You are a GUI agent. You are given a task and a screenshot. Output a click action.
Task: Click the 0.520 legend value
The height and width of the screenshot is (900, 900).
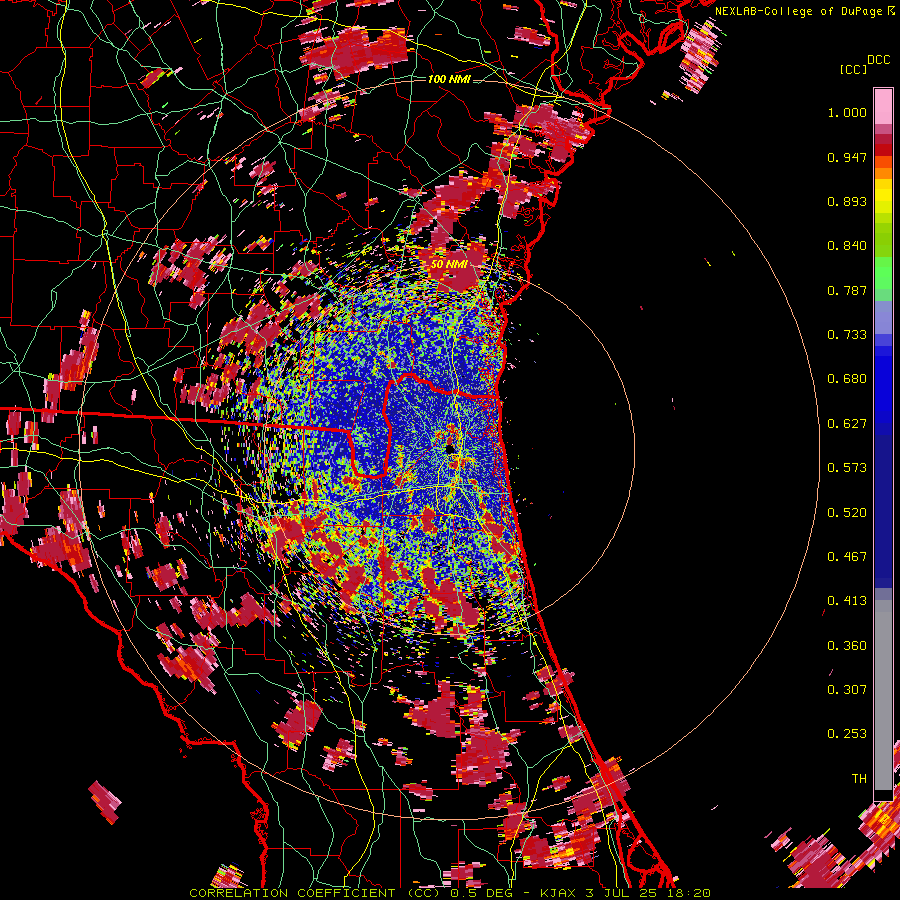tap(847, 513)
